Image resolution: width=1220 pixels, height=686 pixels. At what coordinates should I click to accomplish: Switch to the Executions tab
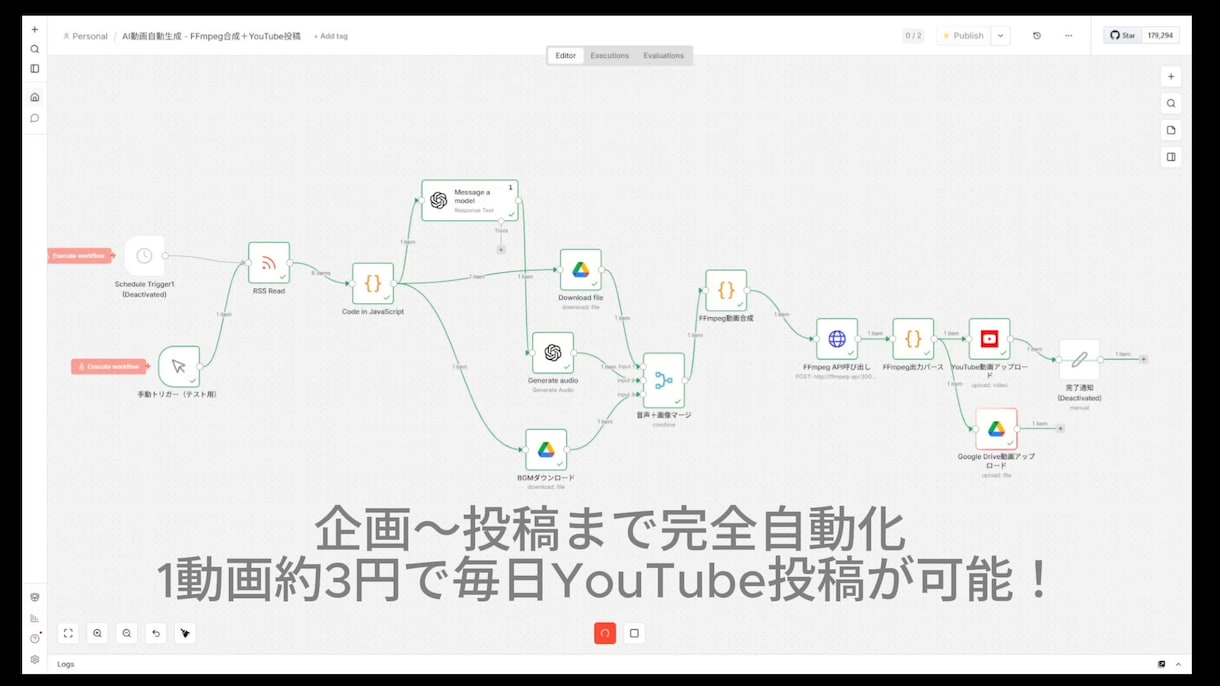pyautogui.click(x=610, y=56)
